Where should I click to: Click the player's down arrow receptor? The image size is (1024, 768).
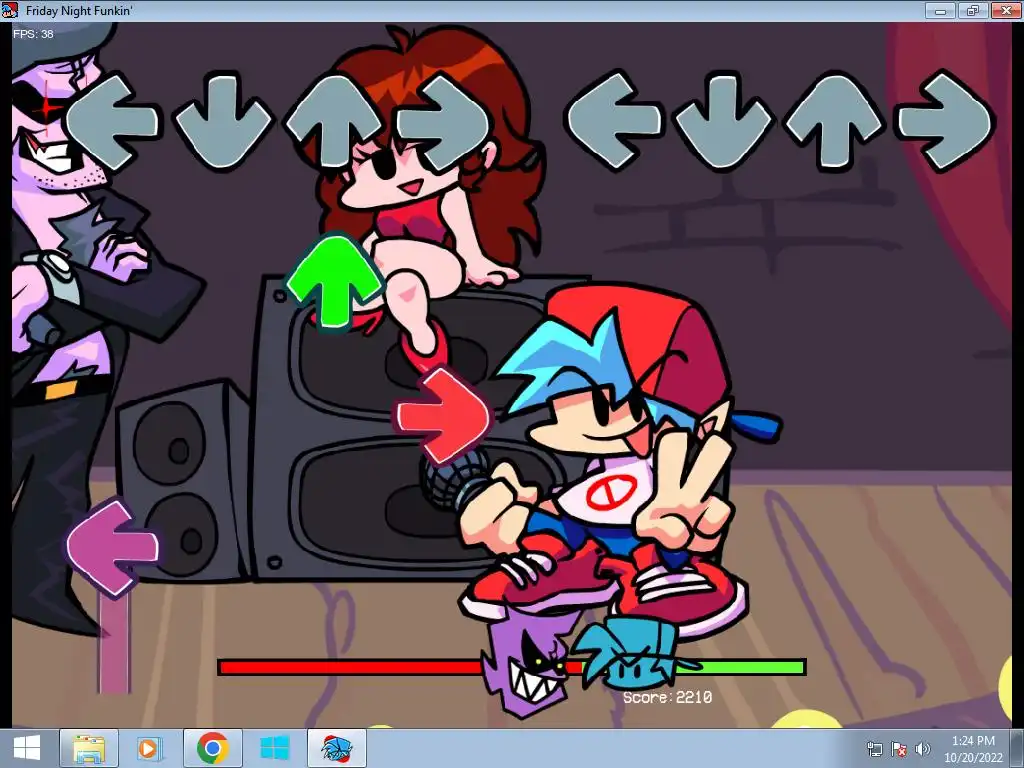pyautogui.click(x=723, y=122)
